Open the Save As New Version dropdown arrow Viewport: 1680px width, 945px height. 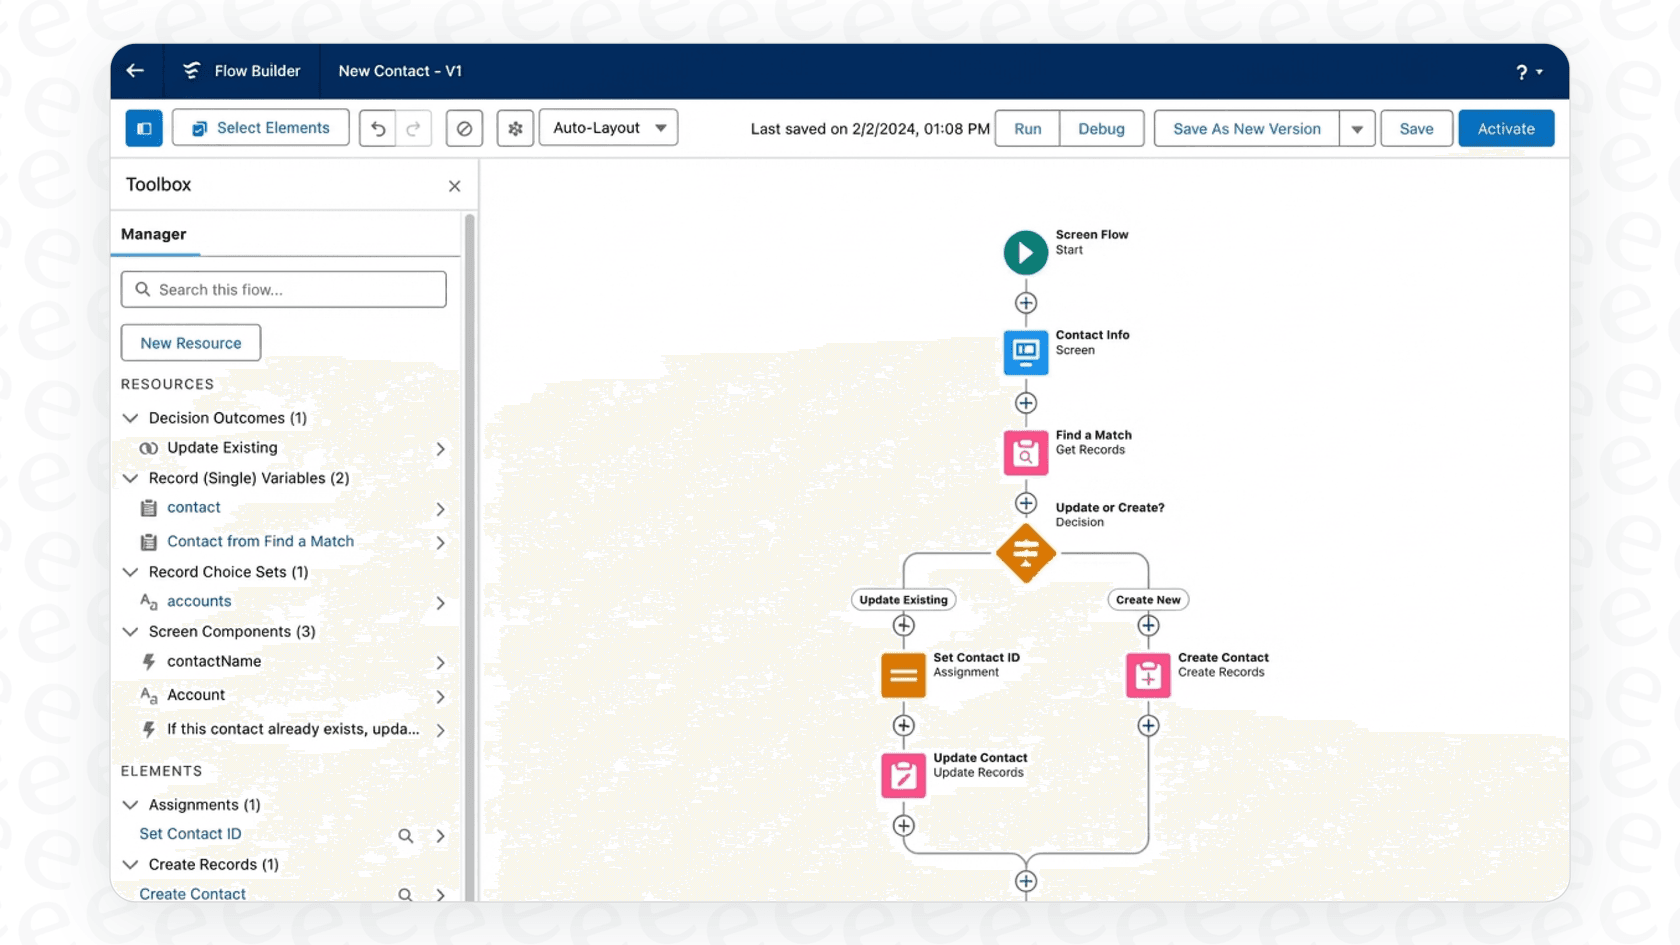1357,128
